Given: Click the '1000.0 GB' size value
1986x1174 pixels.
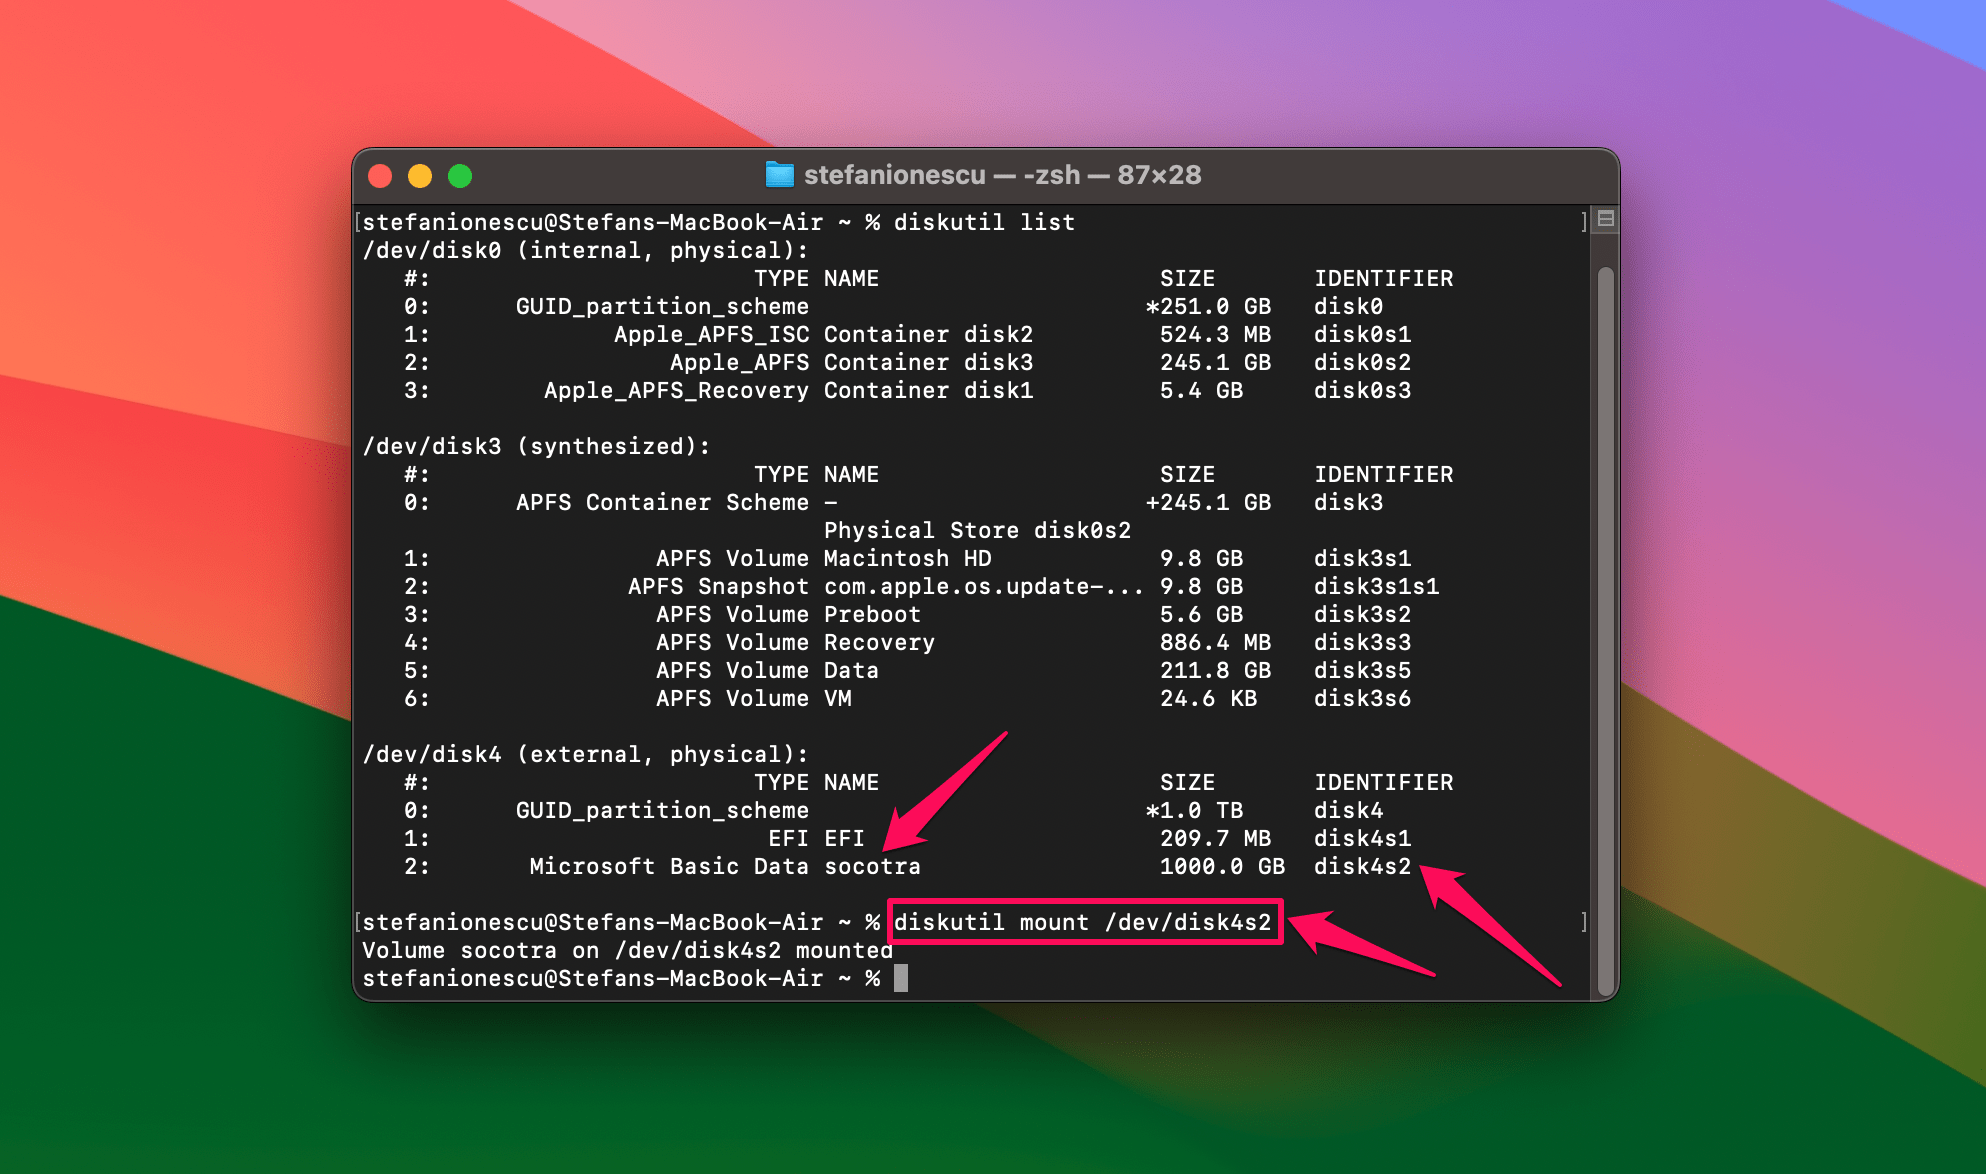Looking at the screenshot, I should 1221,866.
